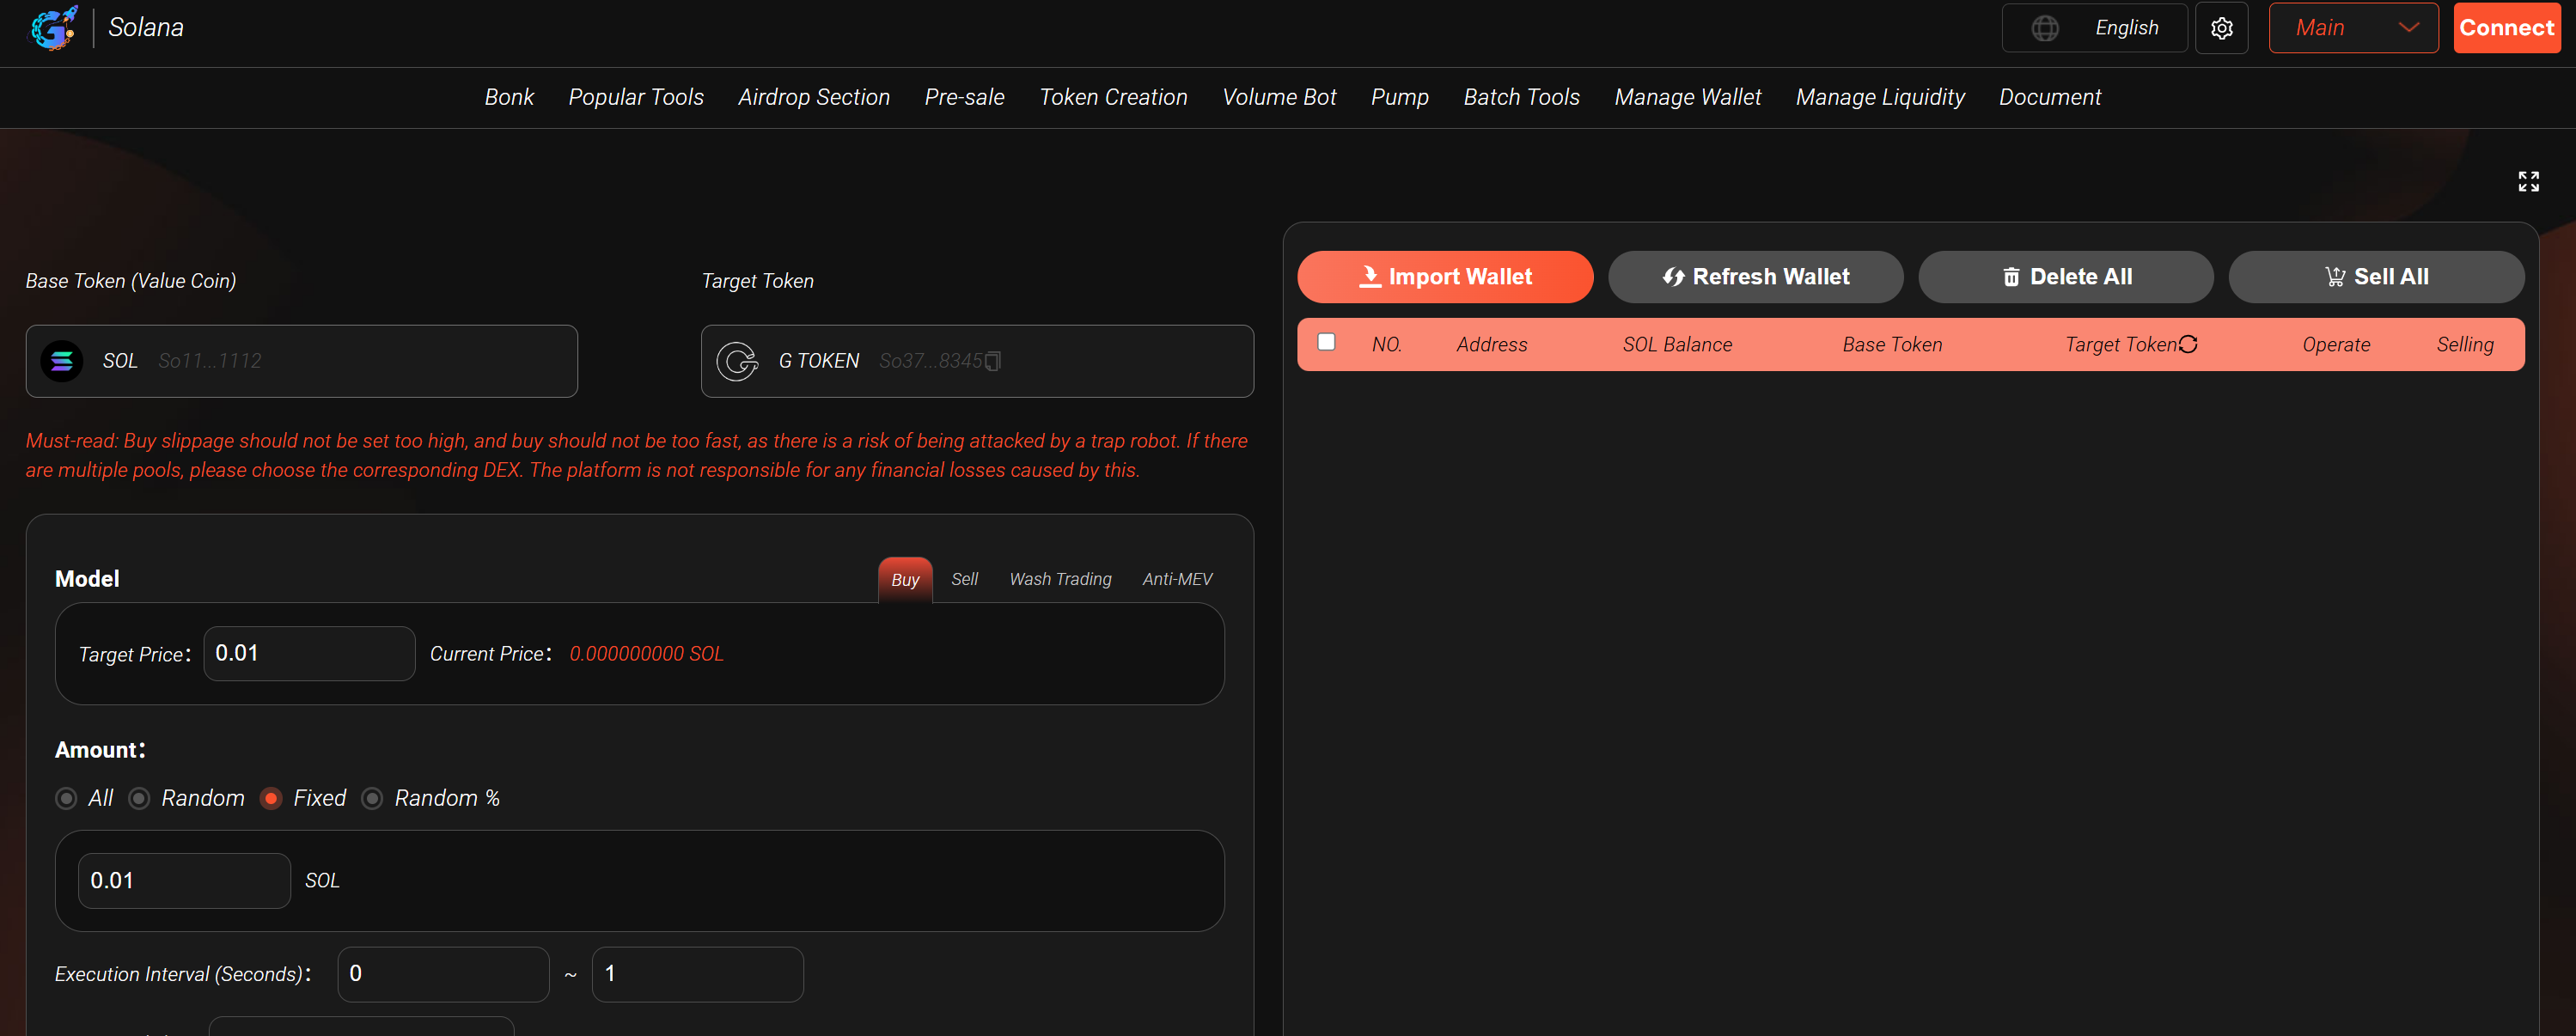
Task: Click the G TOKEN logo icon
Action: click(738, 361)
